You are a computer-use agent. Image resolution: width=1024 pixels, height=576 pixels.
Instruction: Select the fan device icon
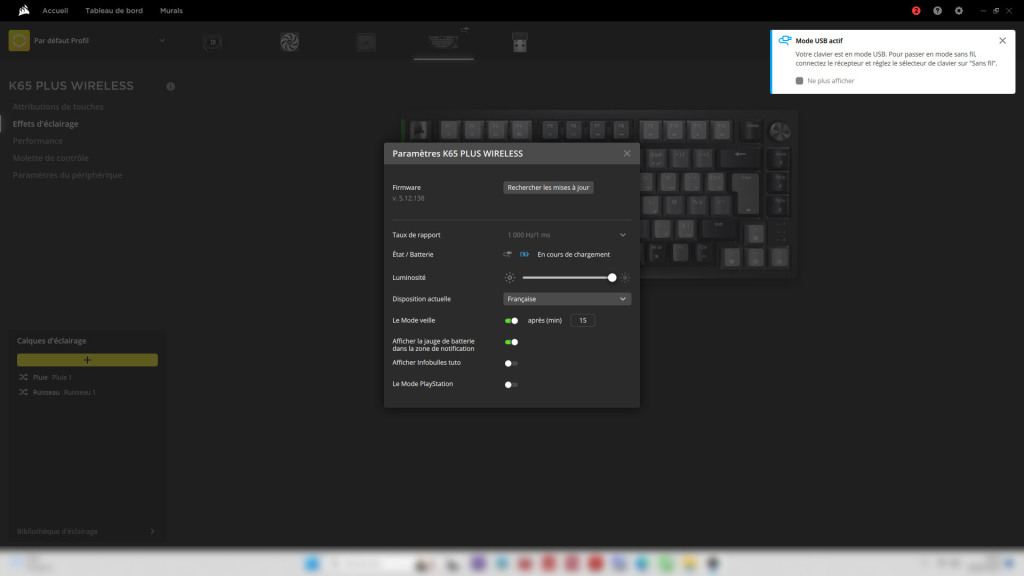click(x=289, y=42)
